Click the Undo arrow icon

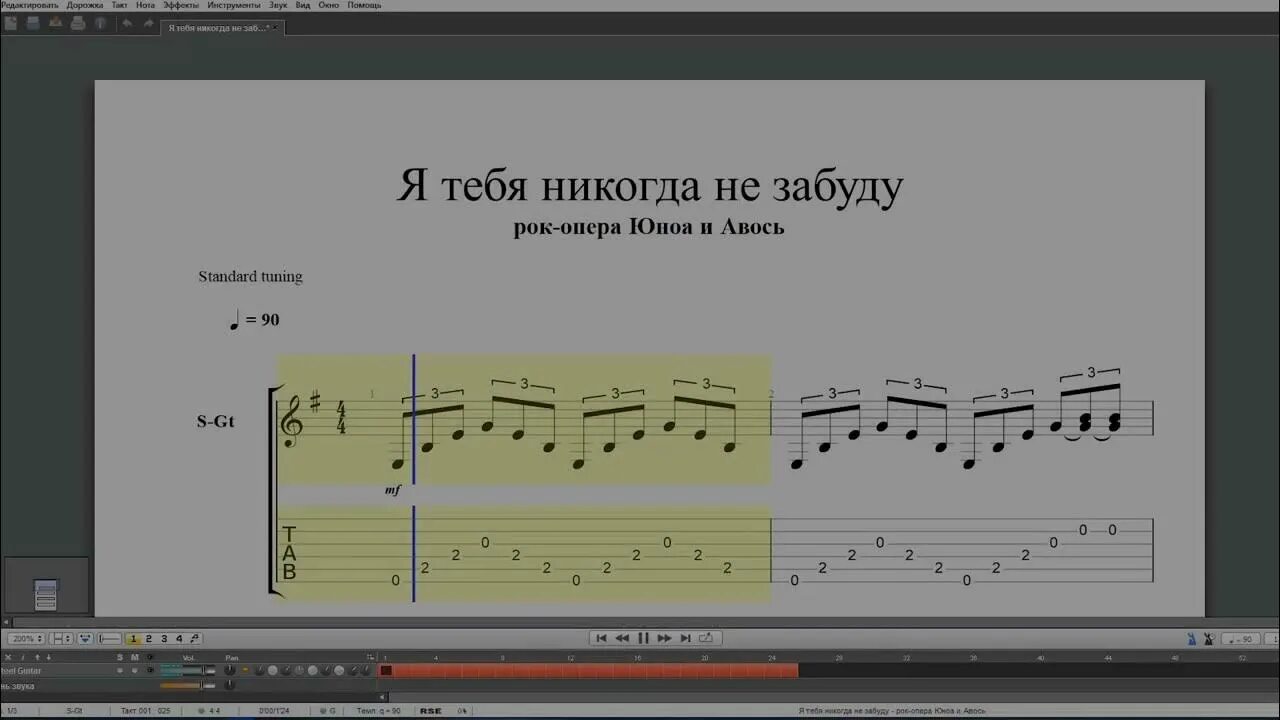pos(127,23)
